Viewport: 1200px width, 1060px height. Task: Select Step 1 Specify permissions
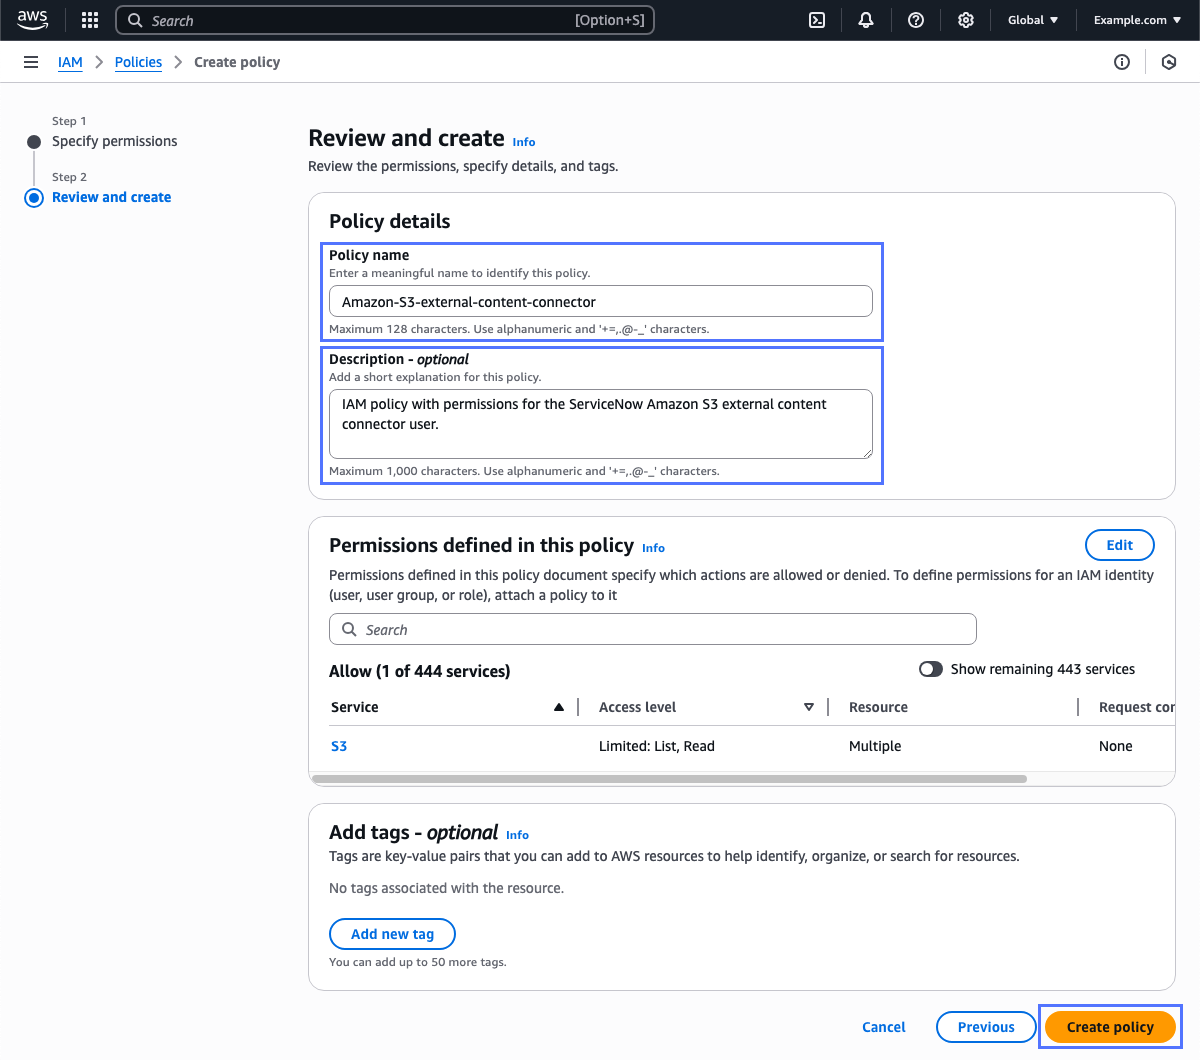[114, 141]
